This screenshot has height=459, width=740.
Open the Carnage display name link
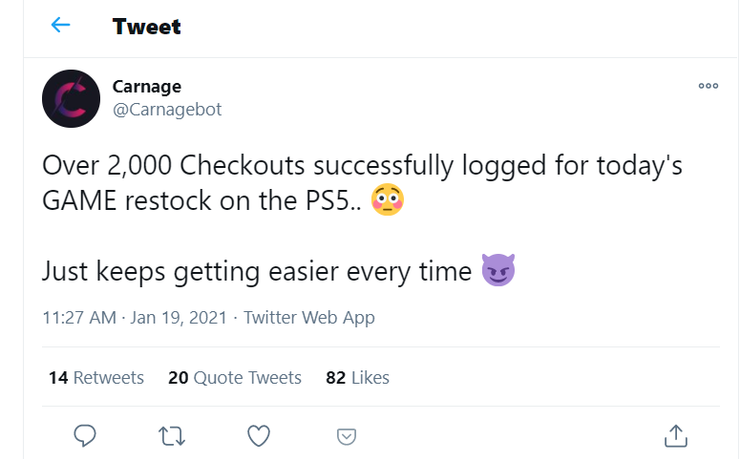pyautogui.click(x=147, y=87)
